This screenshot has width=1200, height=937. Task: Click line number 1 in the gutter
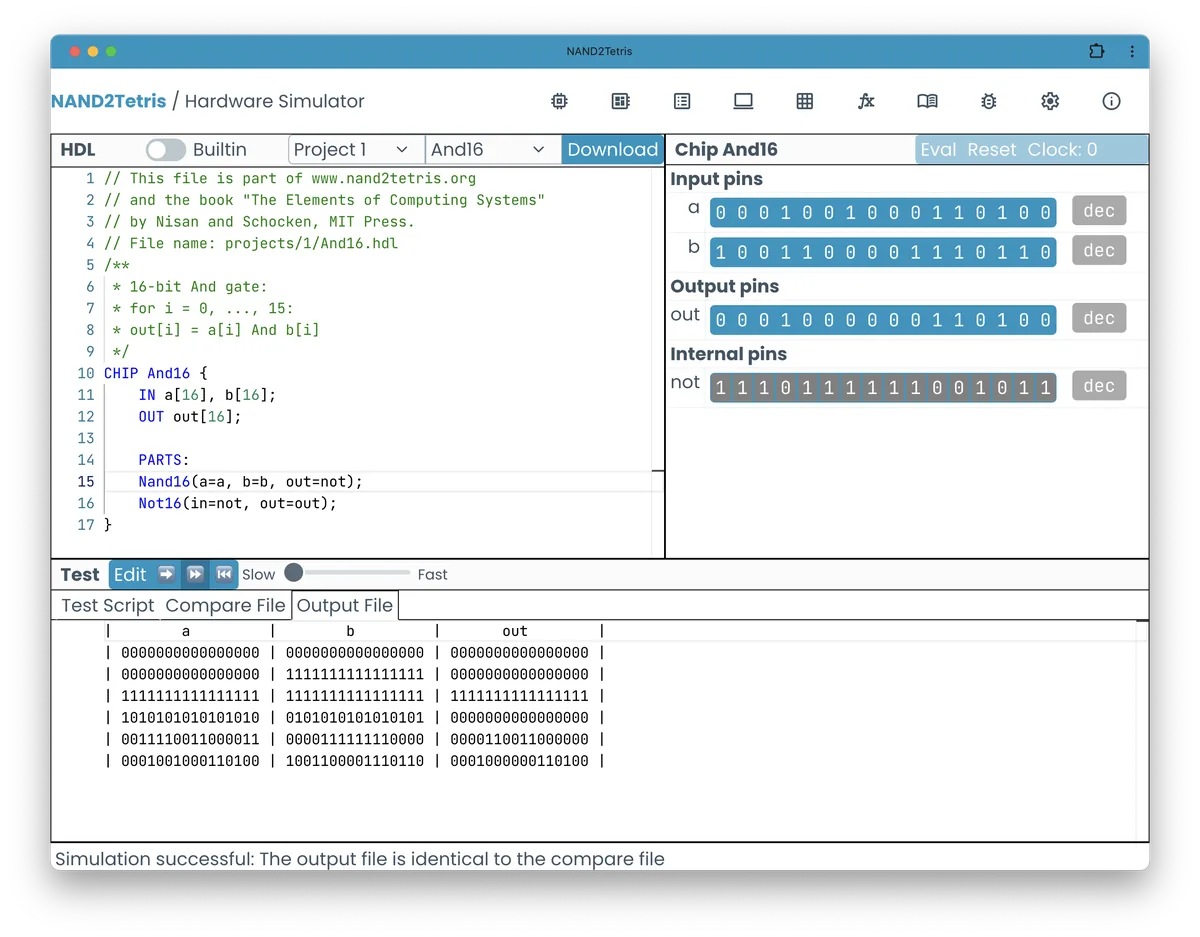[90, 179]
